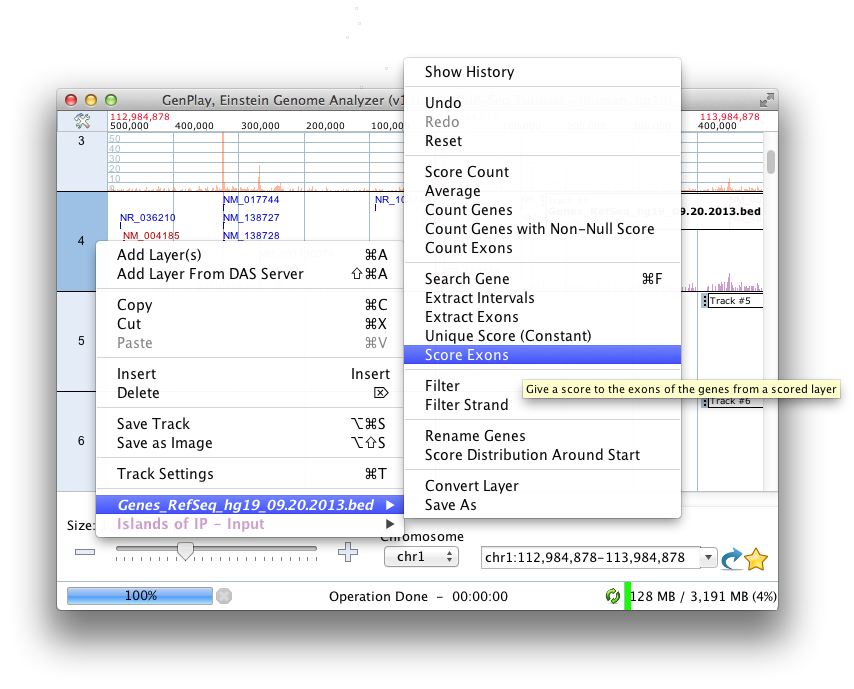Expand the genomic position combo box arrow
Image resolution: width=854 pixels, height=689 pixels.
709,557
